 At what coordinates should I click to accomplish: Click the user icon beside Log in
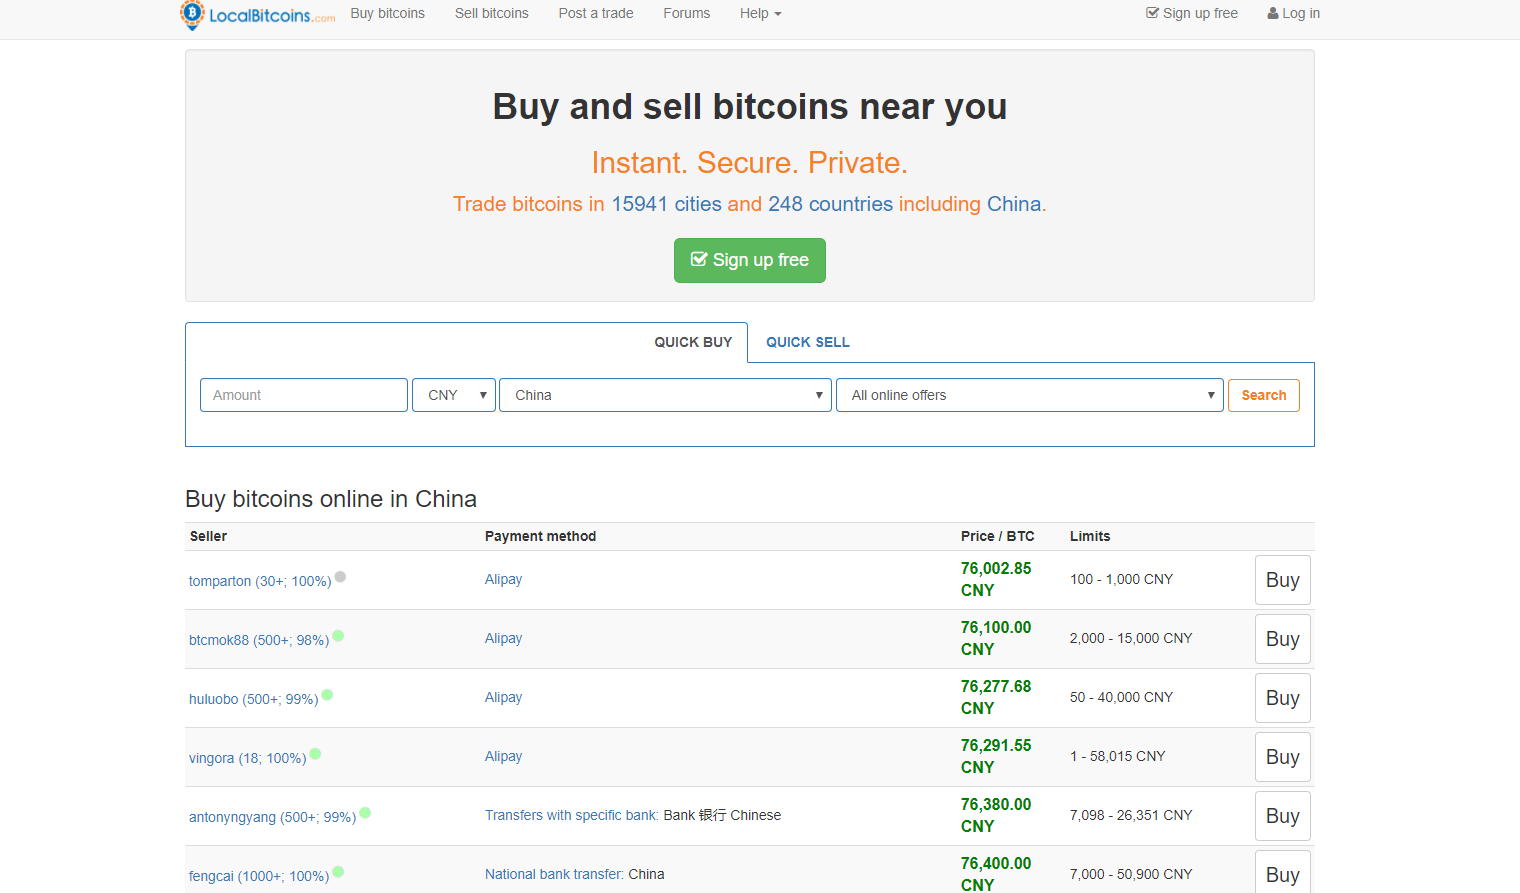coord(1273,14)
